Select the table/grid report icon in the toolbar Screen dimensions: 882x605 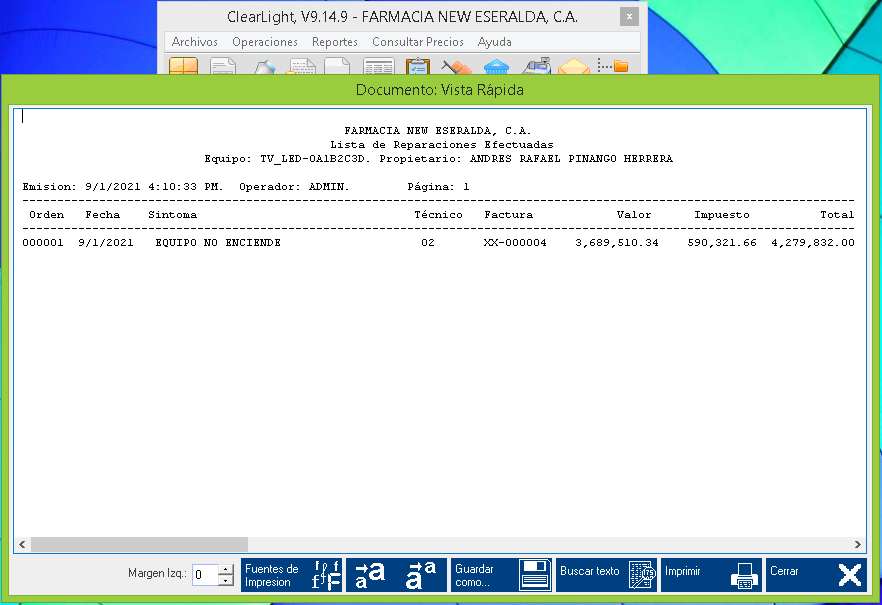point(377,67)
